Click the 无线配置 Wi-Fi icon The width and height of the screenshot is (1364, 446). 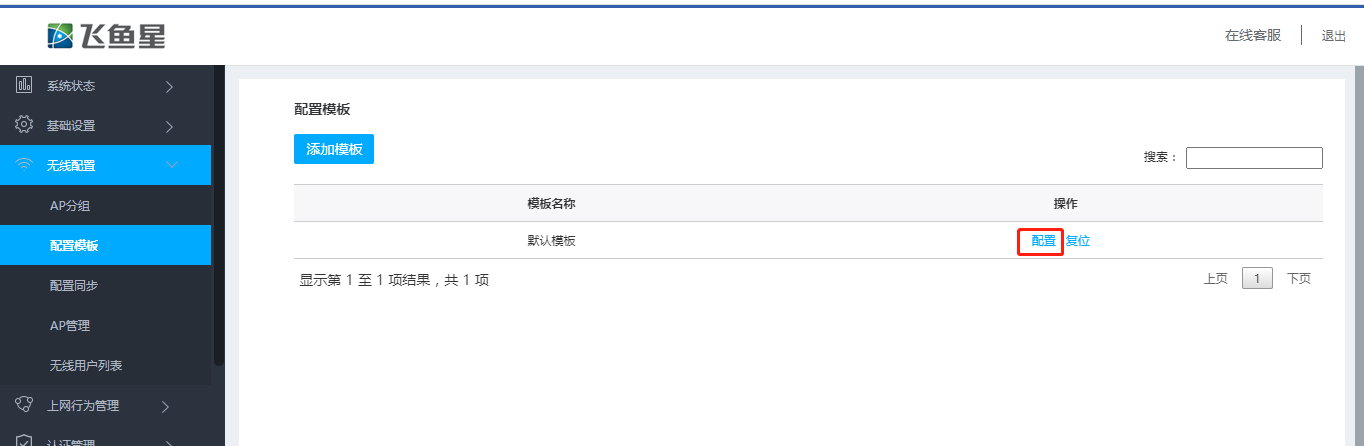pyautogui.click(x=25, y=165)
